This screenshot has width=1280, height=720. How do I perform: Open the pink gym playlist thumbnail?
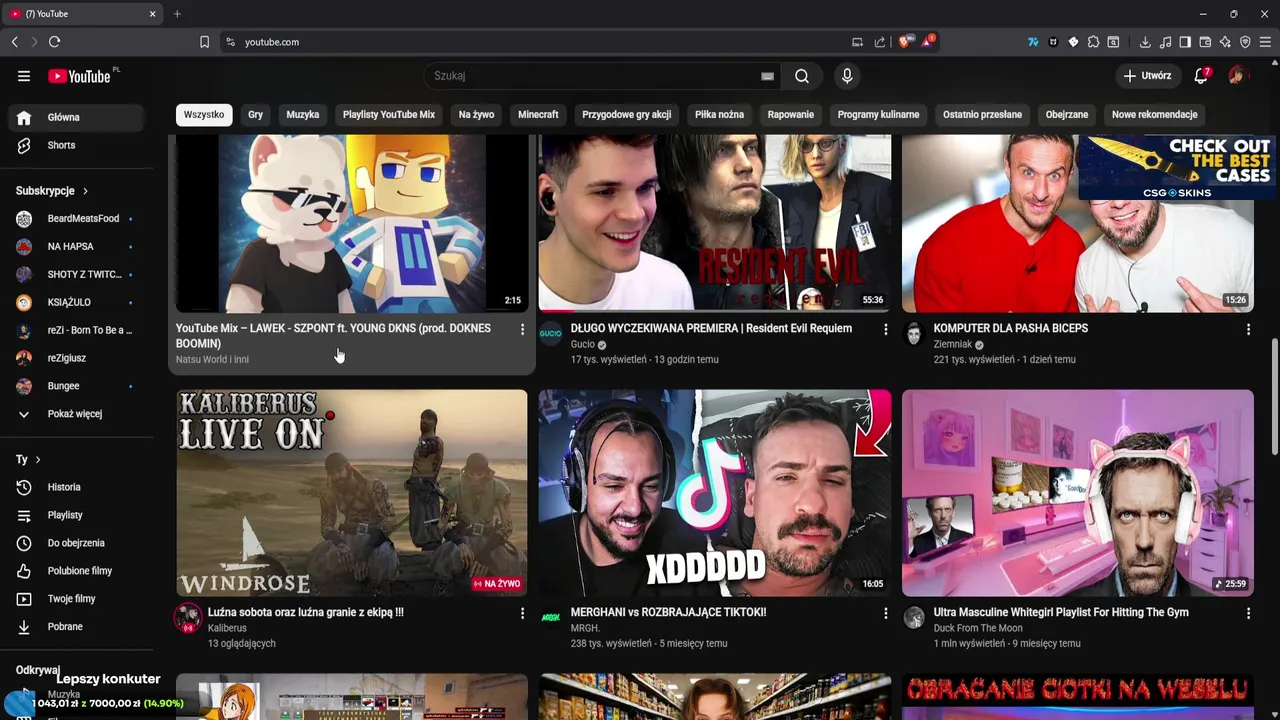point(1078,493)
